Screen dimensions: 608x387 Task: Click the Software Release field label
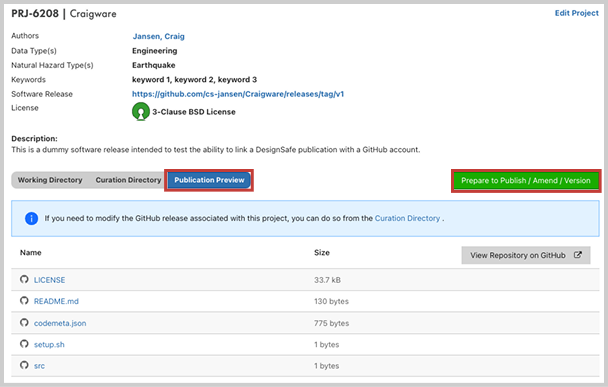point(42,94)
